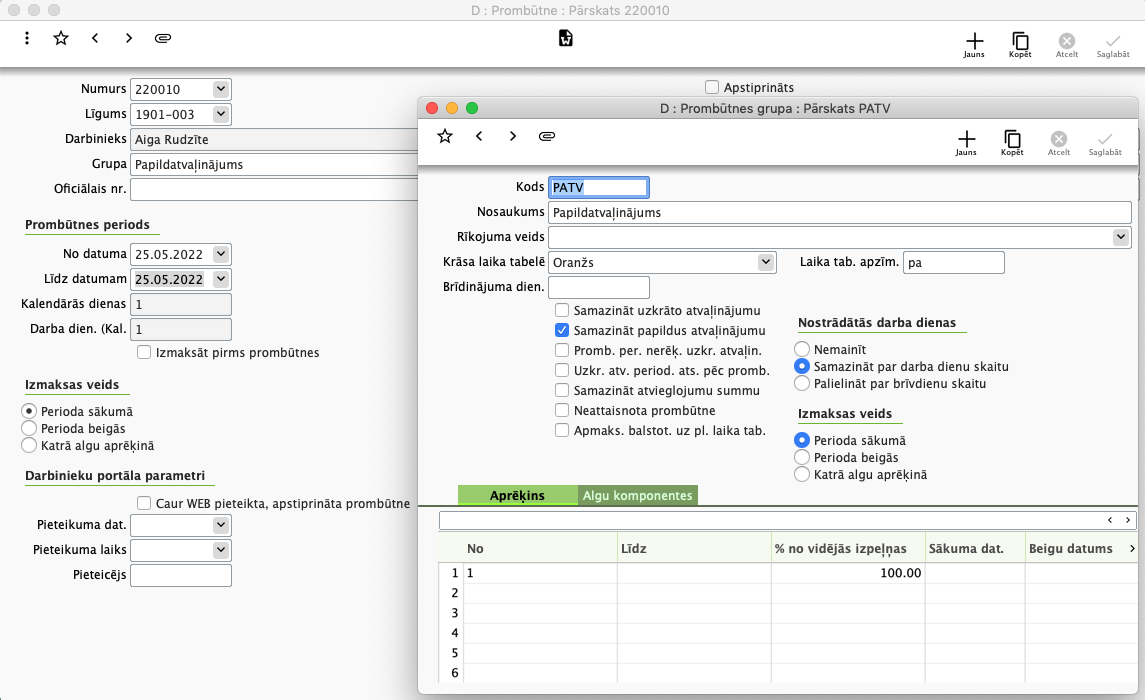This screenshot has width=1145, height=700.
Task: Click the paperclip in Prombūtnes grupa window
Action: tap(547, 136)
